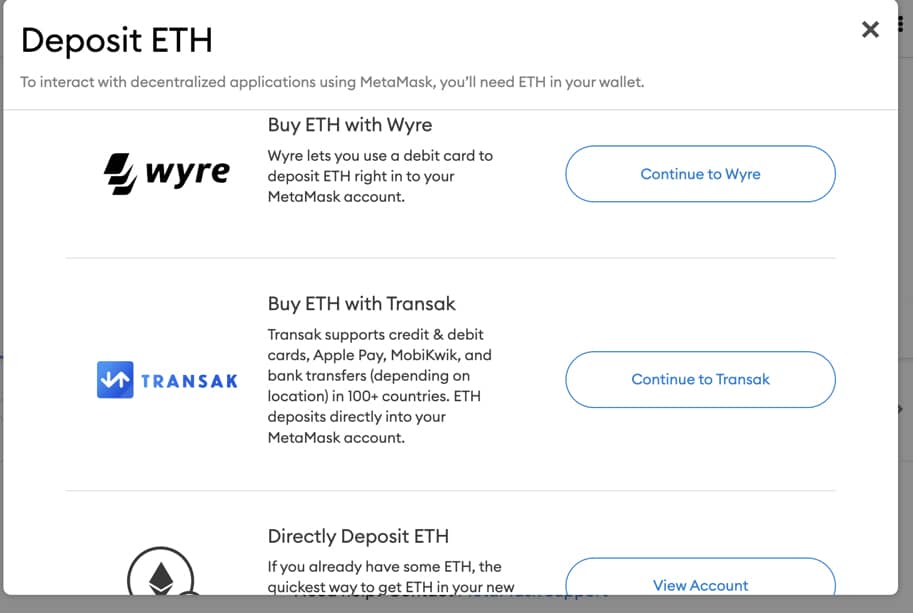Image resolution: width=913 pixels, height=613 pixels.
Task: Close the Deposit ETH dialog
Action: pyautogui.click(x=870, y=29)
